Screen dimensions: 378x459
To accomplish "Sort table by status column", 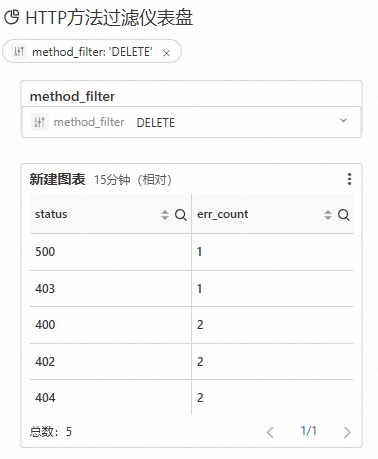I will click(165, 215).
